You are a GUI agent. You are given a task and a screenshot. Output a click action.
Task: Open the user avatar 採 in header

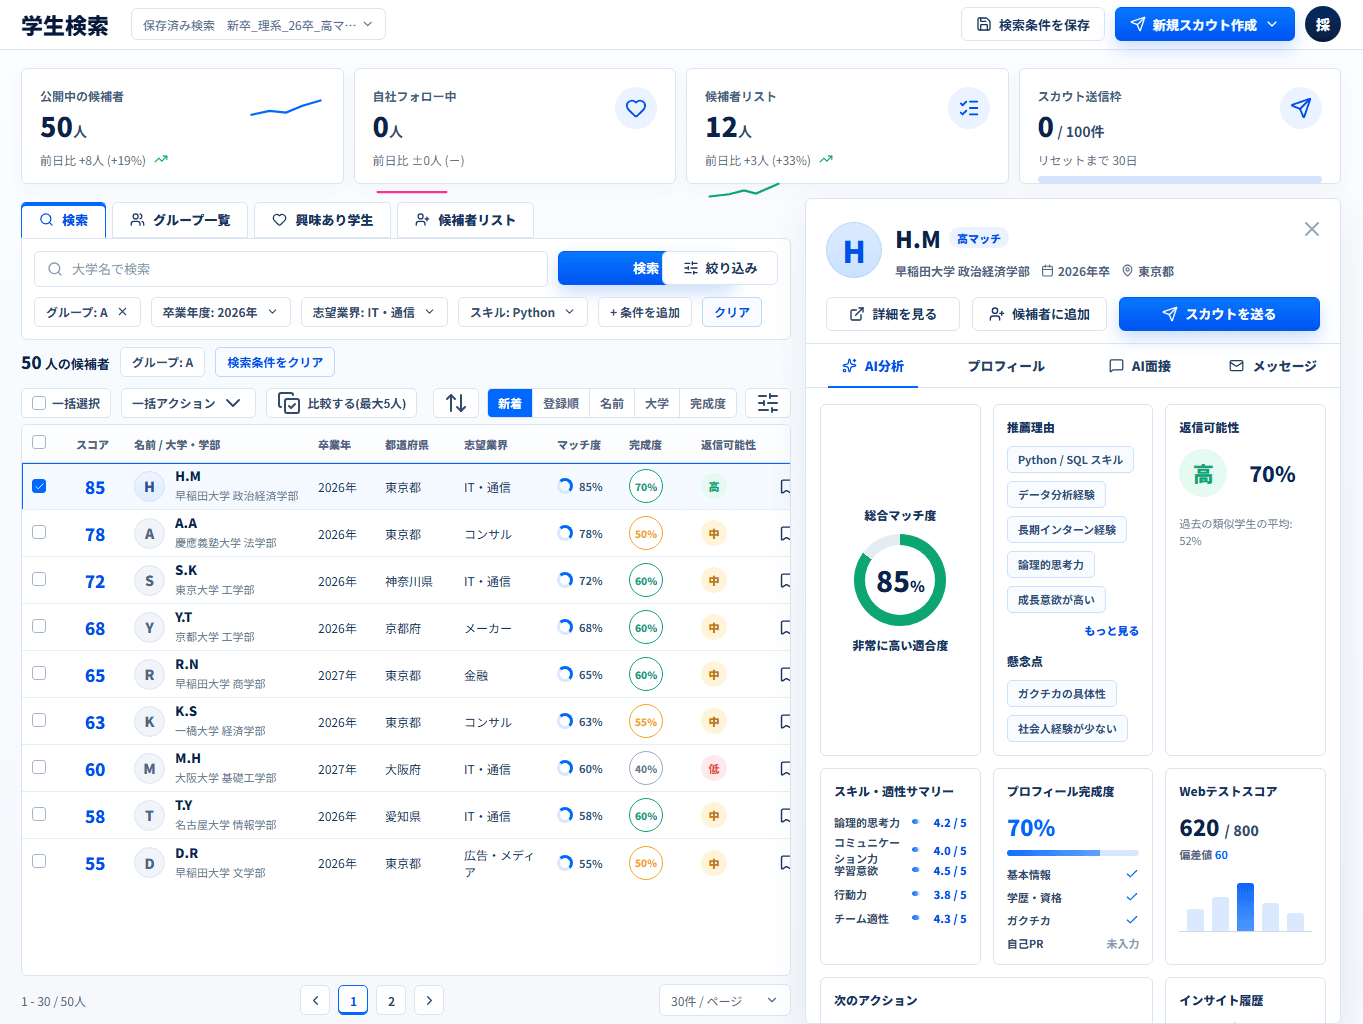pyautogui.click(x=1322, y=25)
